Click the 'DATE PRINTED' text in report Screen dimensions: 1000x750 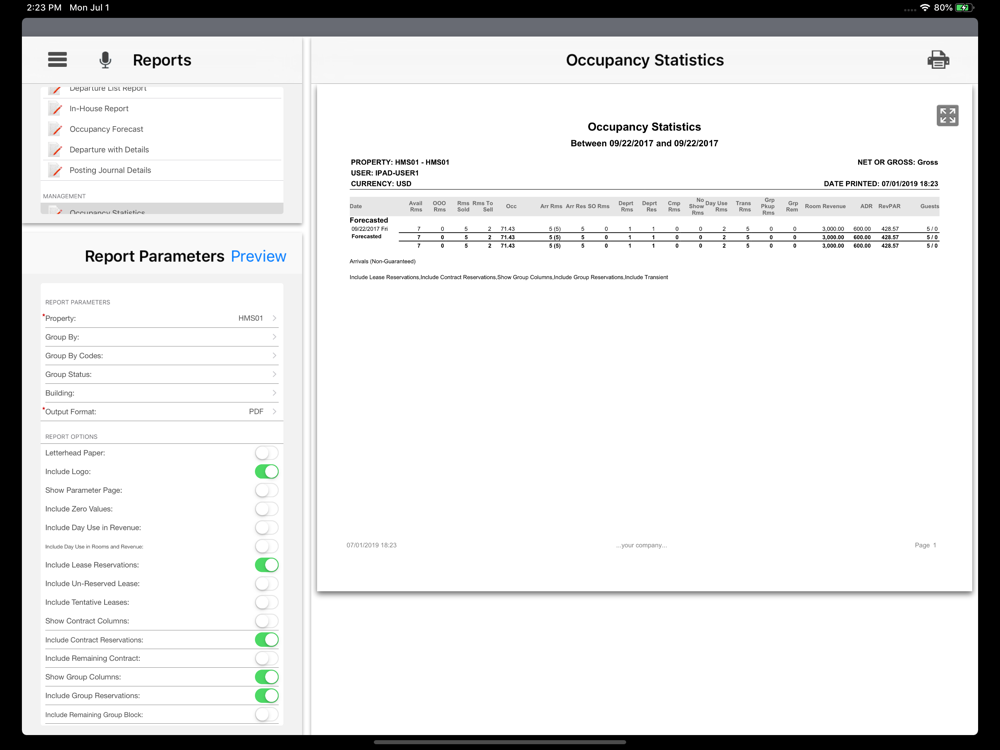pos(881,184)
